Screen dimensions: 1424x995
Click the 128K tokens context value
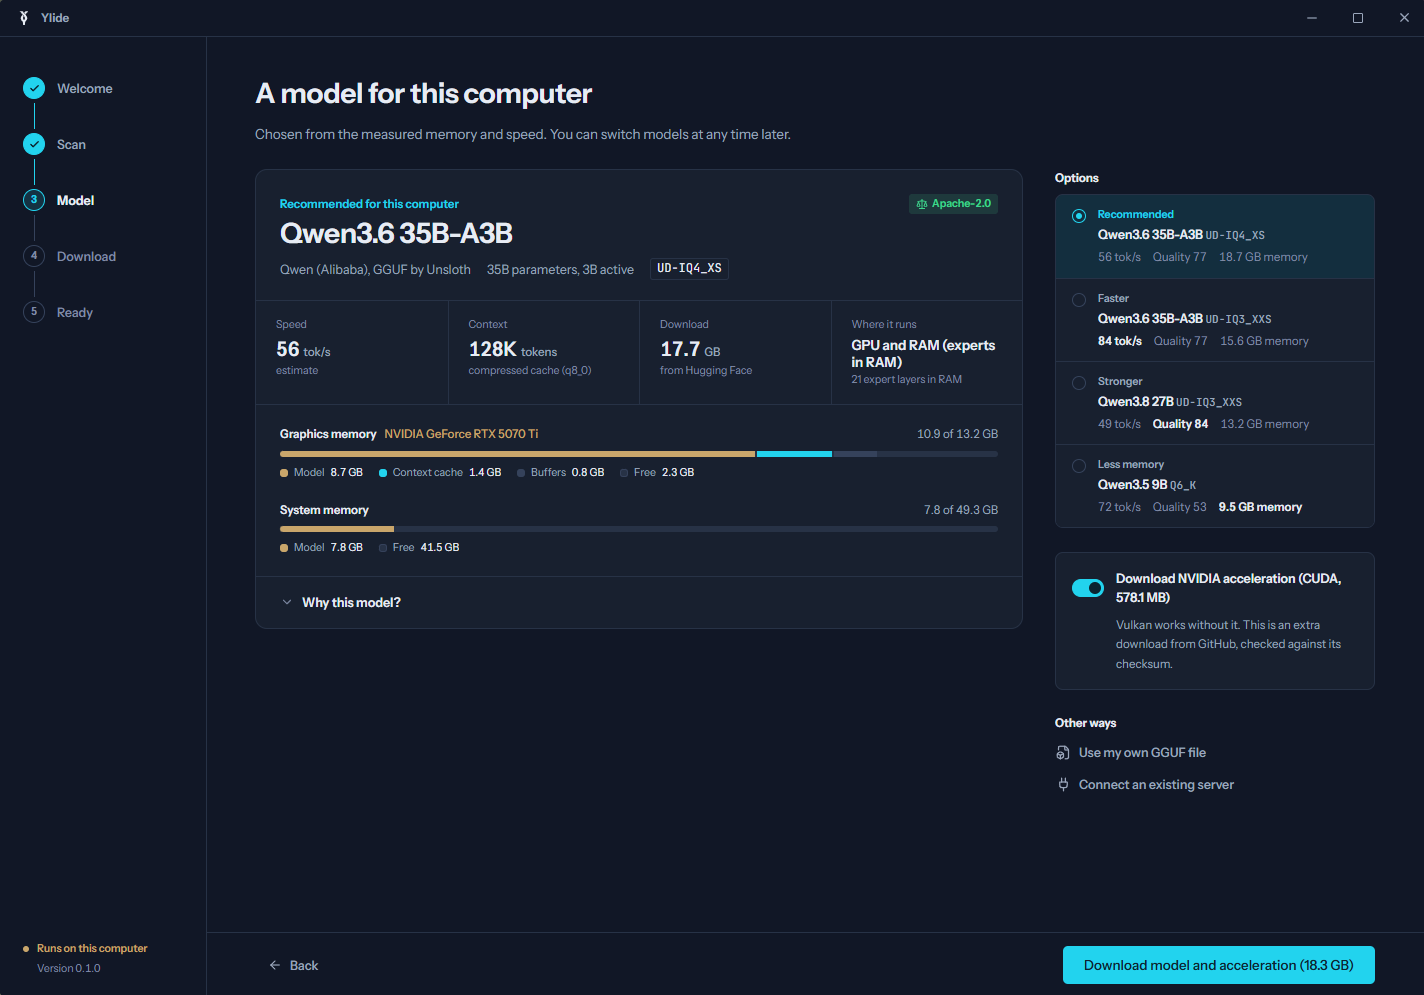click(513, 349)
